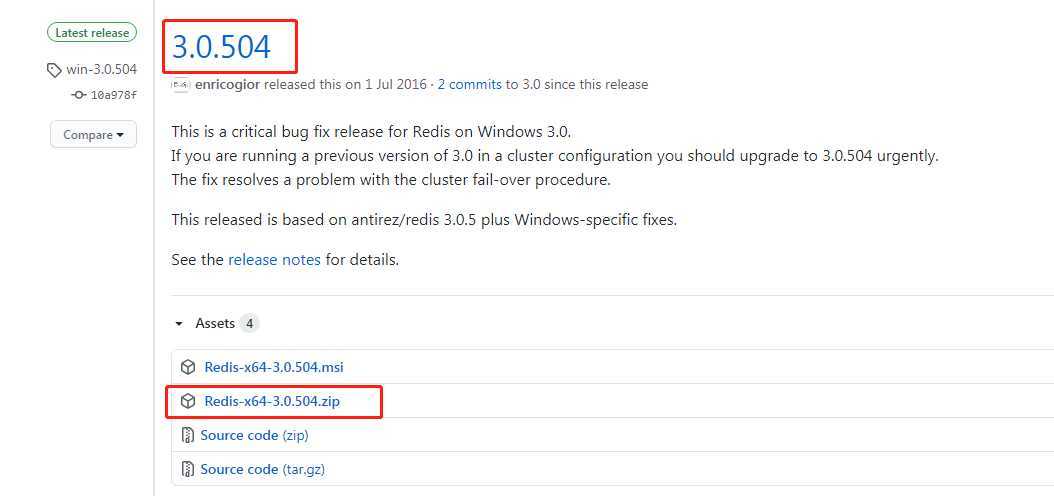The width and height of the screenshot is (1054, 496).
Task: Click the Assets count badge 4
Action: (x=249, y=324)
